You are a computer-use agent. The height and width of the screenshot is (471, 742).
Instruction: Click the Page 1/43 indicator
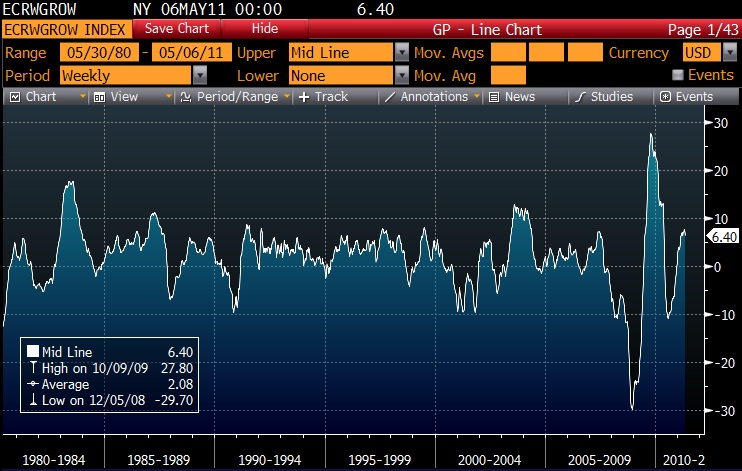[x=703, y=30]
